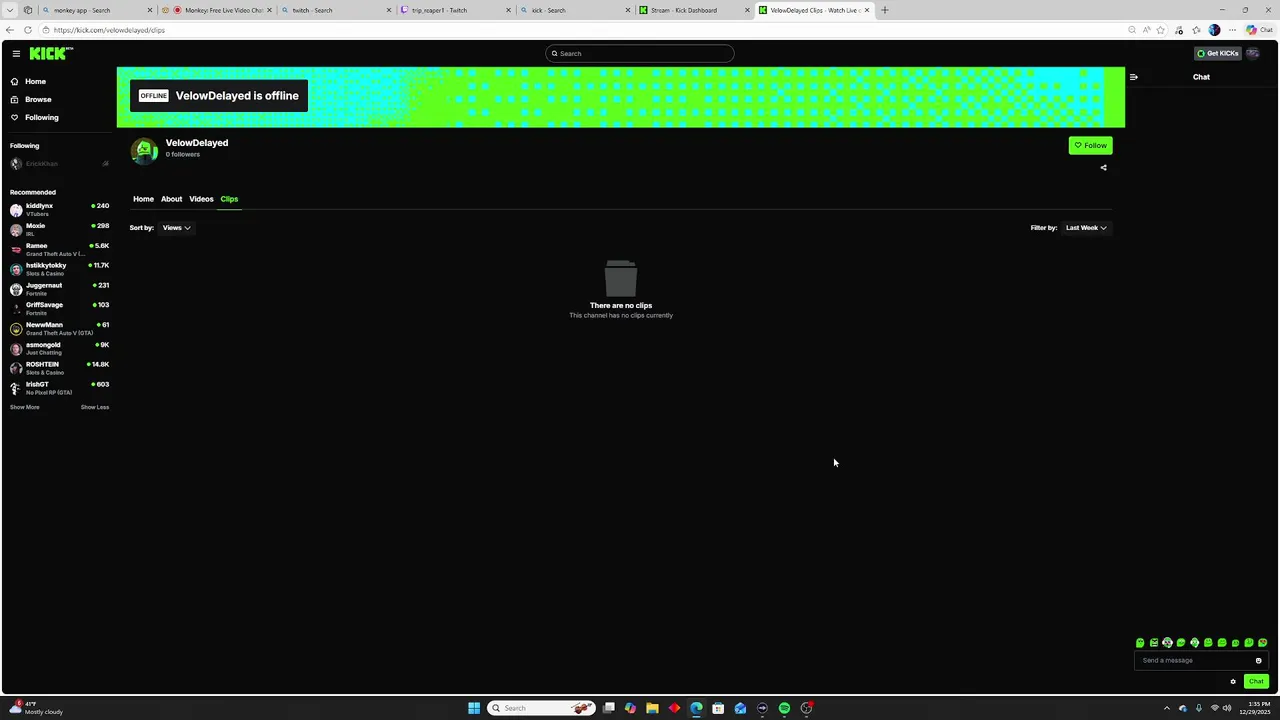
Task: Open the Last Week filter dropdown
Action: click(1086, 228)
